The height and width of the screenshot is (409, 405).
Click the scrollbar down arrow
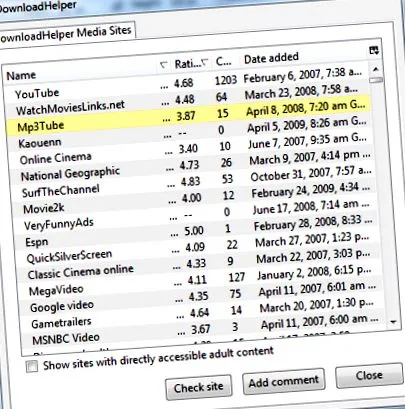(393, 322)
